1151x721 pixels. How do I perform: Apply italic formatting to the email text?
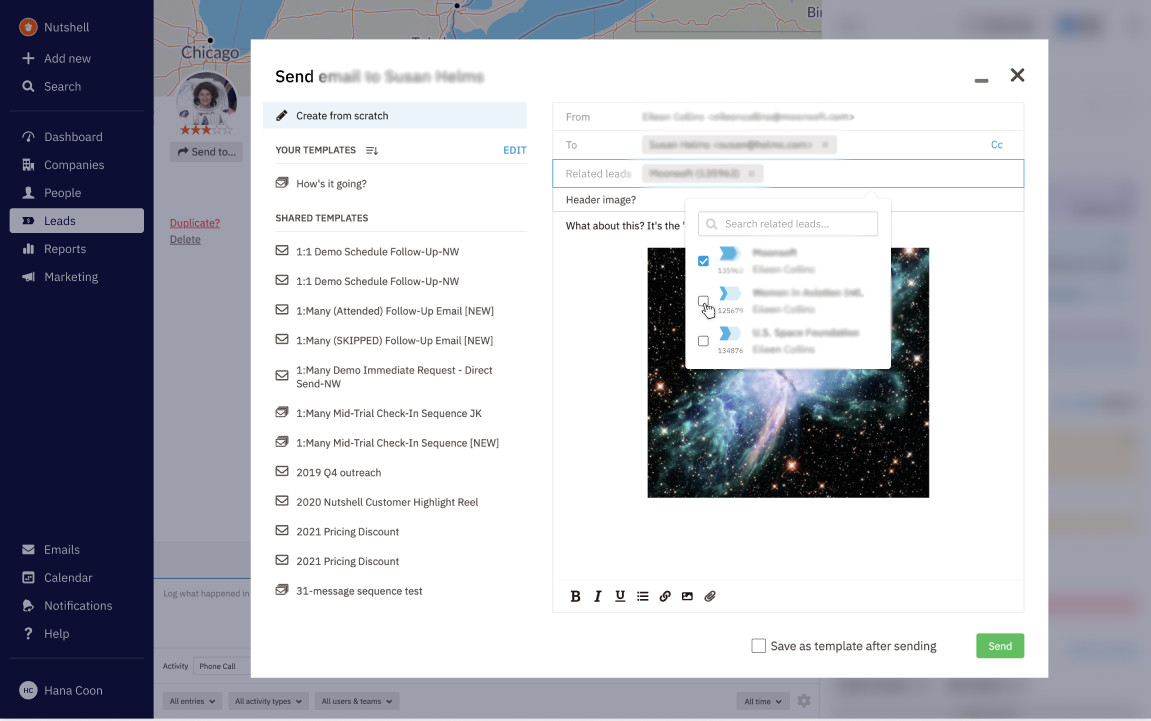(x=598, y=596)
